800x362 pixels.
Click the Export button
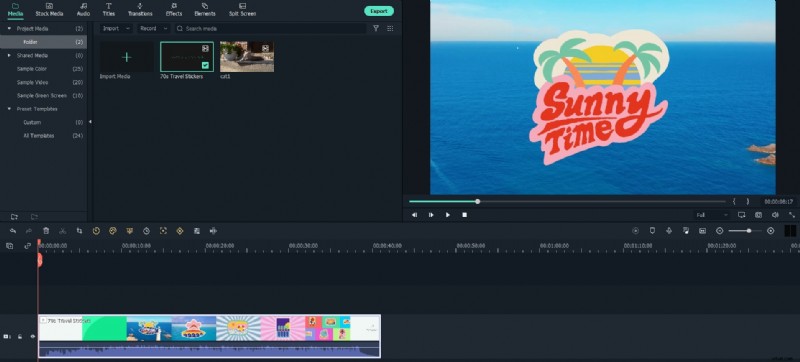[x=379, y=11]
